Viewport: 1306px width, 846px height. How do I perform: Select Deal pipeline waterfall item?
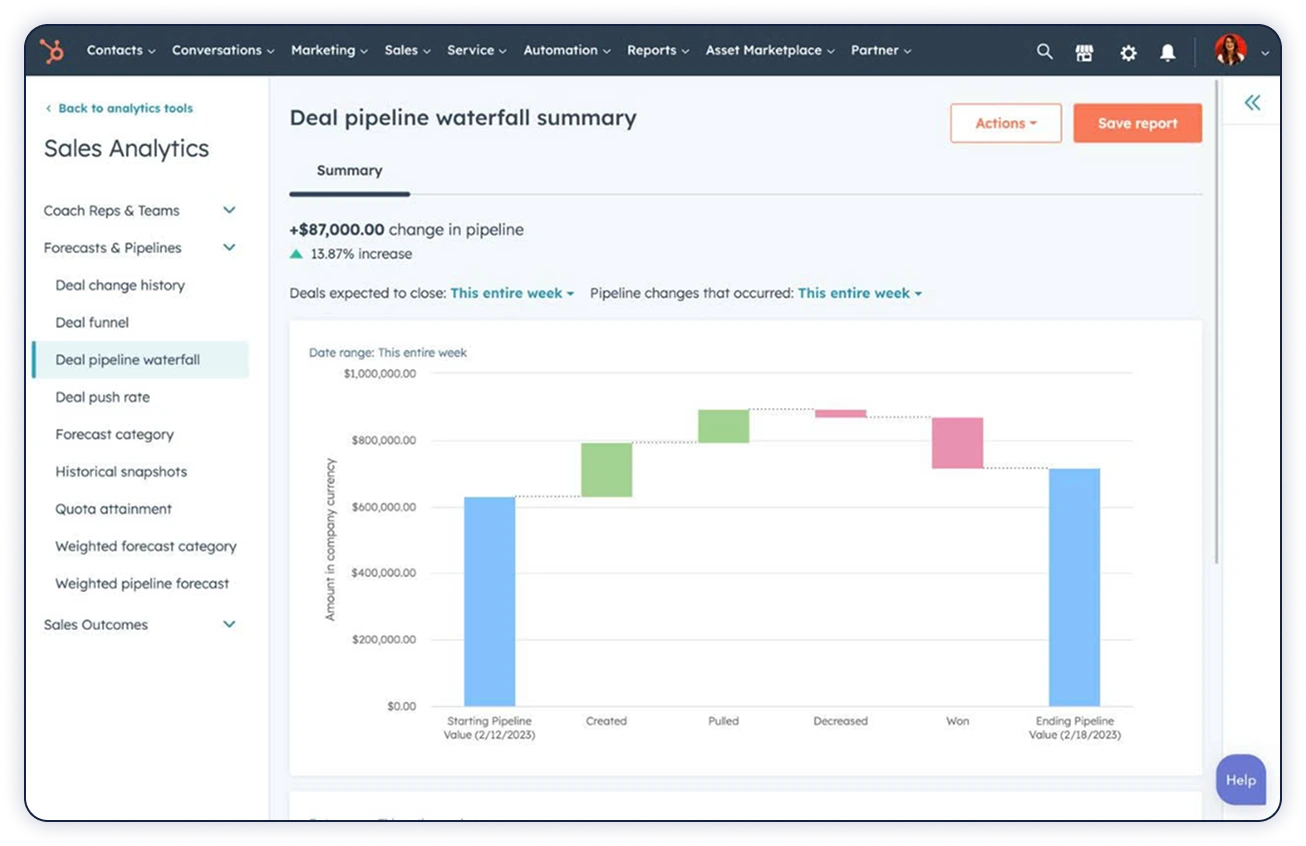click(x=140, y=360)
